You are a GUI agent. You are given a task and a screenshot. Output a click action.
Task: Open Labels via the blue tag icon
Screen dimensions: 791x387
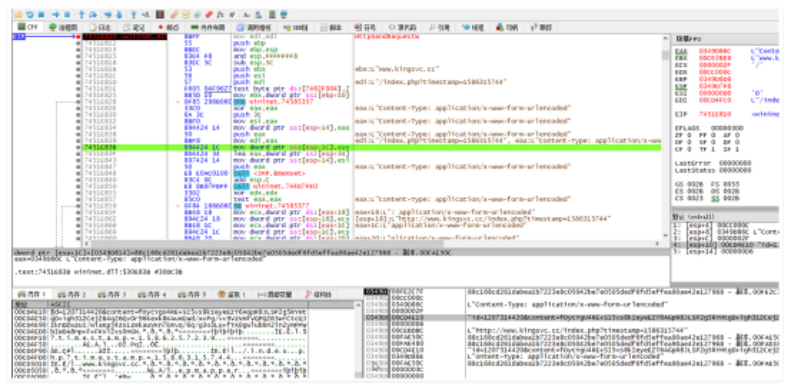[x=197, y=15]
